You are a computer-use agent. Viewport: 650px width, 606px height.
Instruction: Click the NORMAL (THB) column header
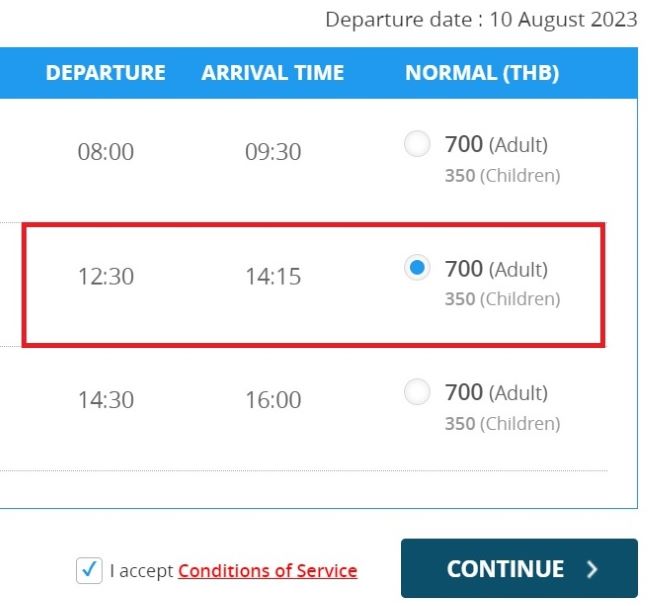click(482, 73)
